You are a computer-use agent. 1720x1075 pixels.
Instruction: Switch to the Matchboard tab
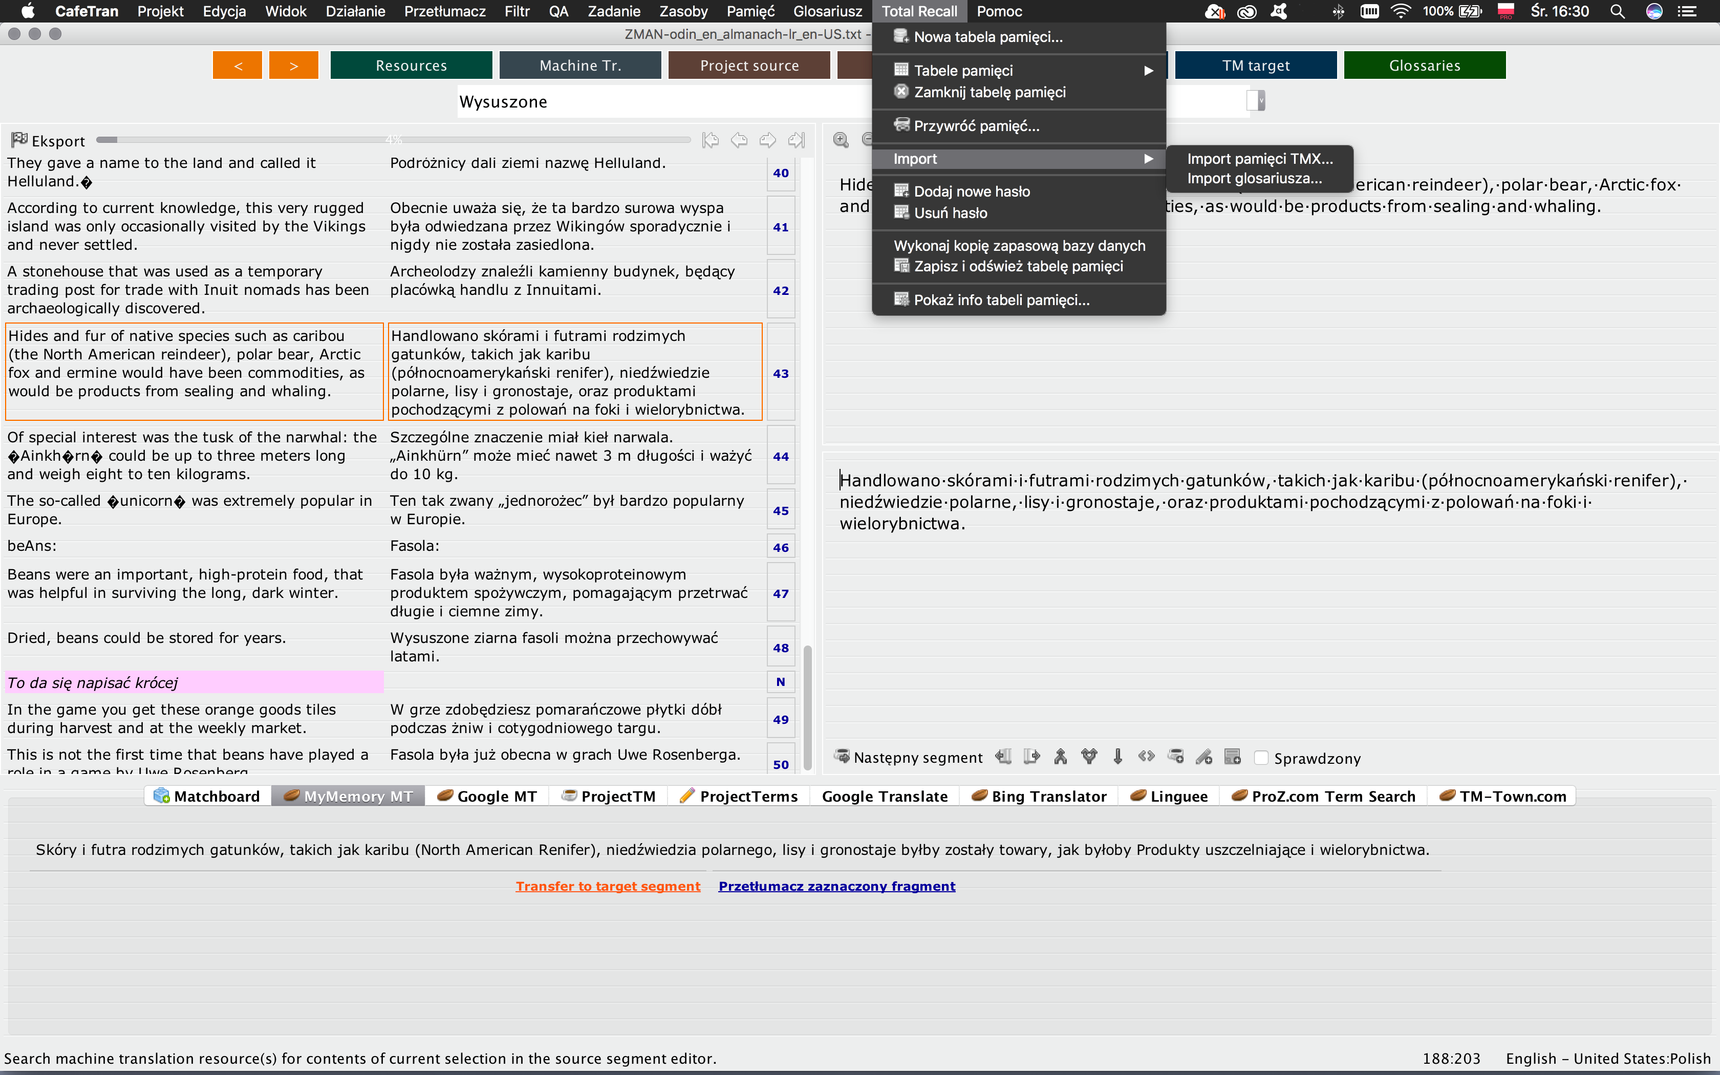(207, 796)
